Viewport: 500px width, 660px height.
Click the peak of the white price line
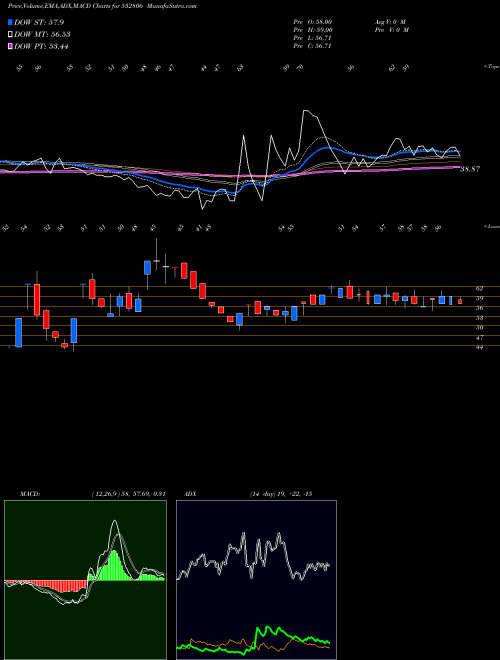click(306, 111)
